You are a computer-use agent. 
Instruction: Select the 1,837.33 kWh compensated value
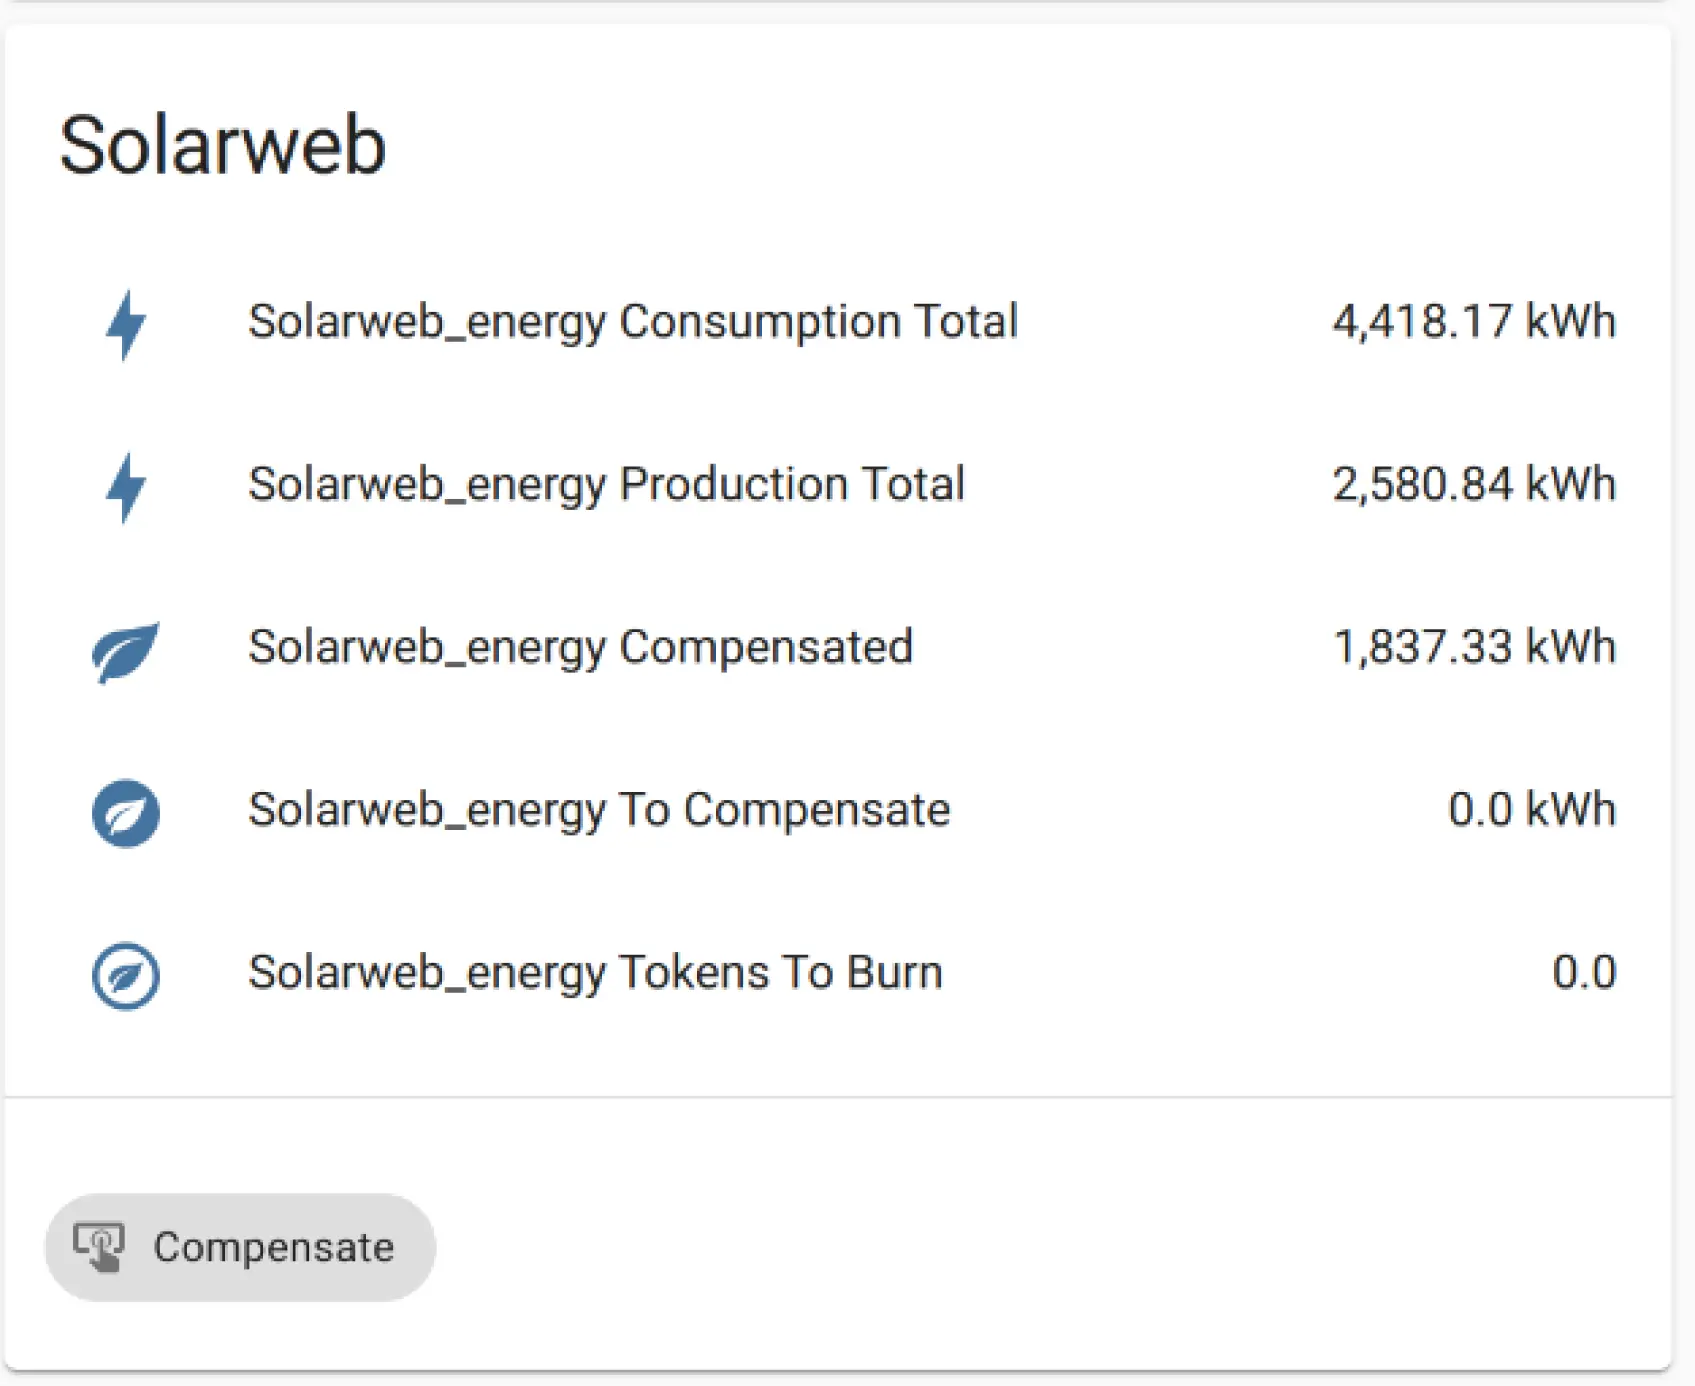point(1474,647)
